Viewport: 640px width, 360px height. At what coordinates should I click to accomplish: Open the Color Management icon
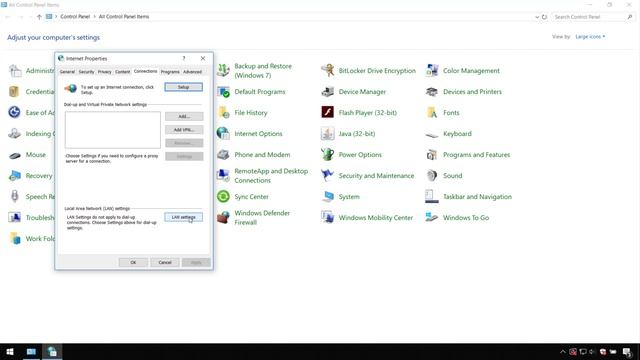[432, 71]
